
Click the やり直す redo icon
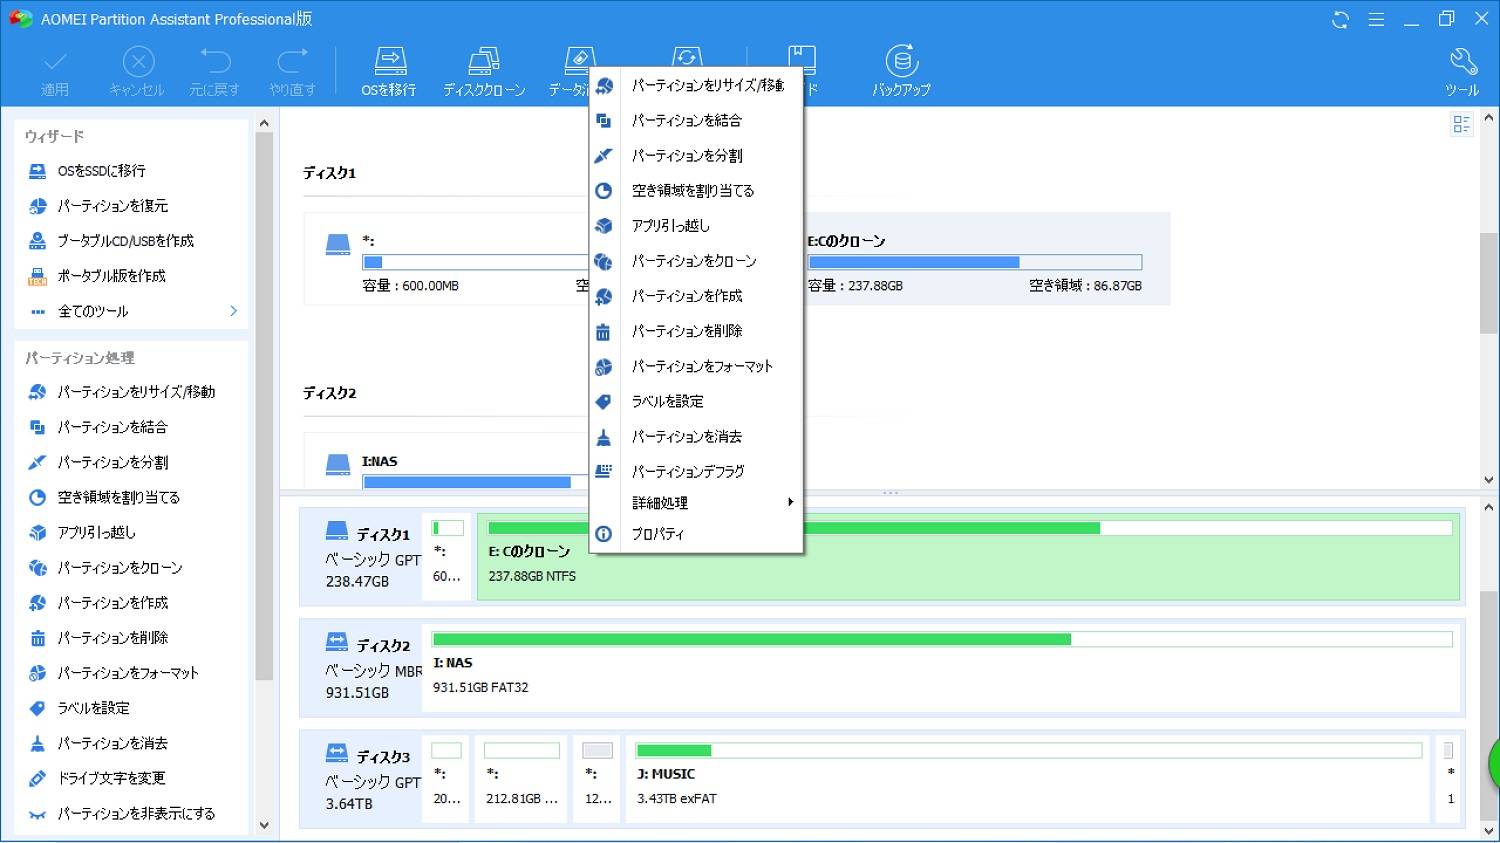click(293, 72)
